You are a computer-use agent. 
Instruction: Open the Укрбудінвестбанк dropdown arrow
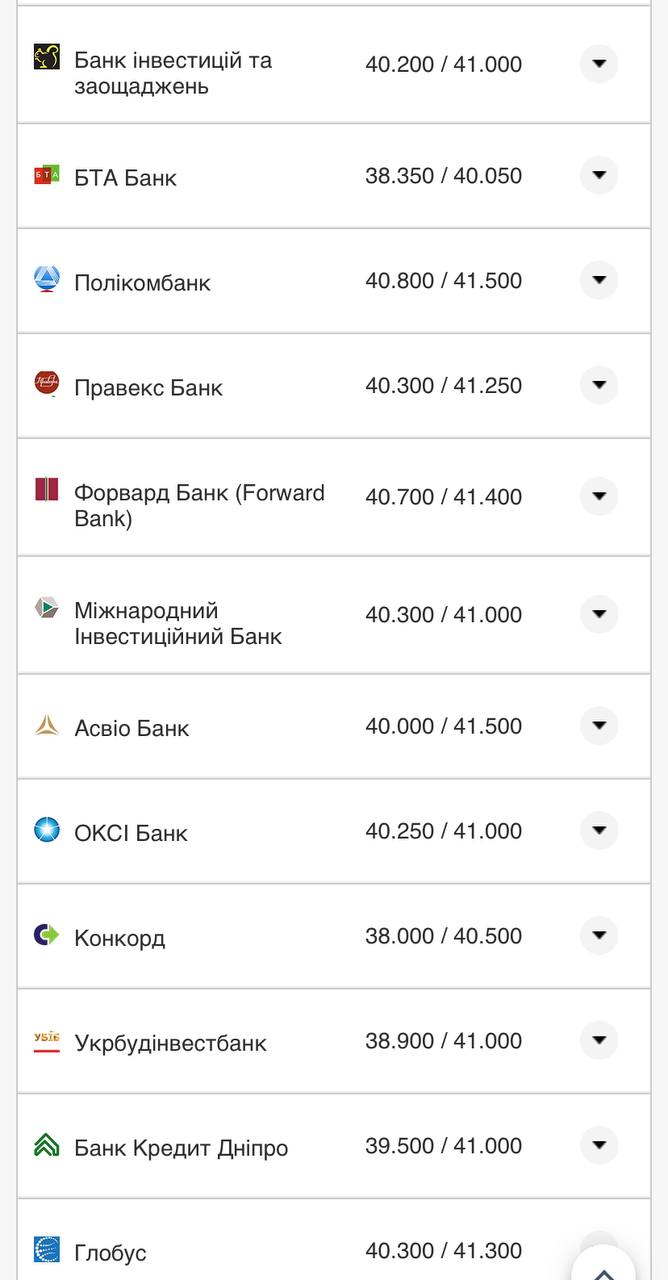coord(598,1041)
